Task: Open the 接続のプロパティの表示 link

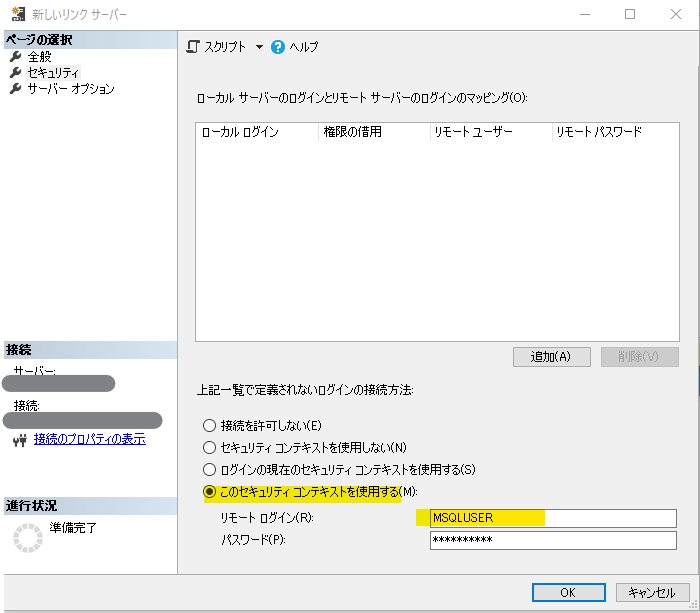Action: (x=89, y=439)
